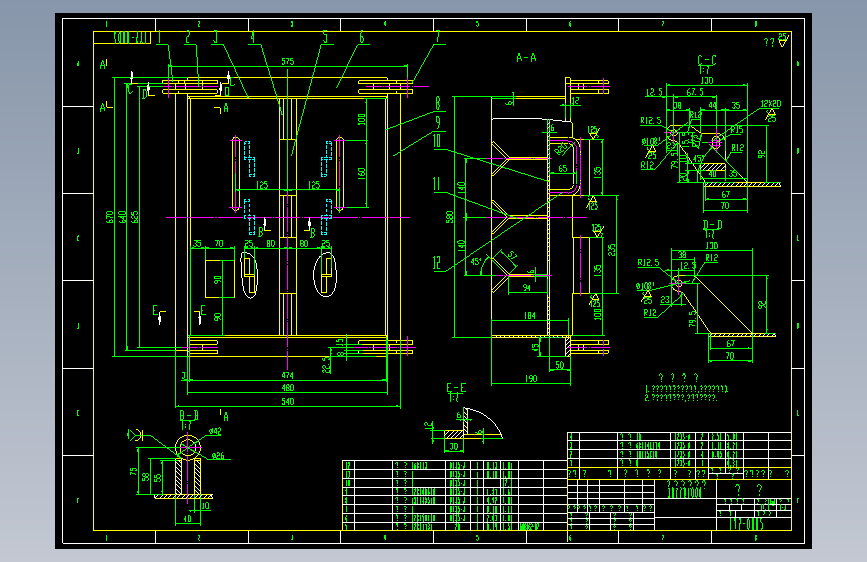Select the 130 dimension in D-D view
This screenshot has width=867, height=562.
coord(712,246)
